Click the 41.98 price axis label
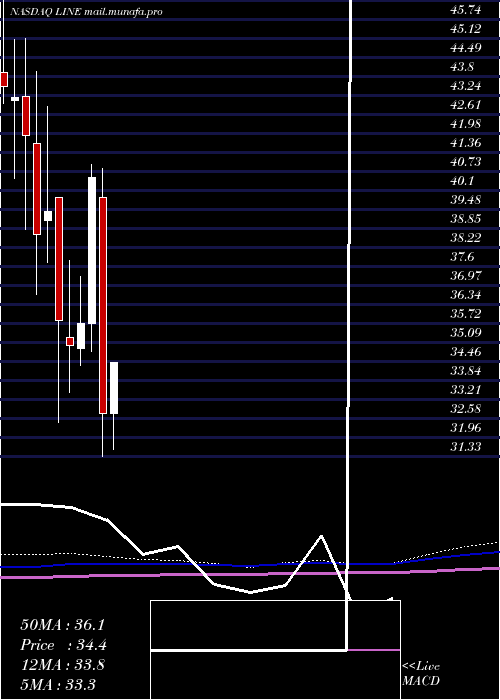 point(466,124)
